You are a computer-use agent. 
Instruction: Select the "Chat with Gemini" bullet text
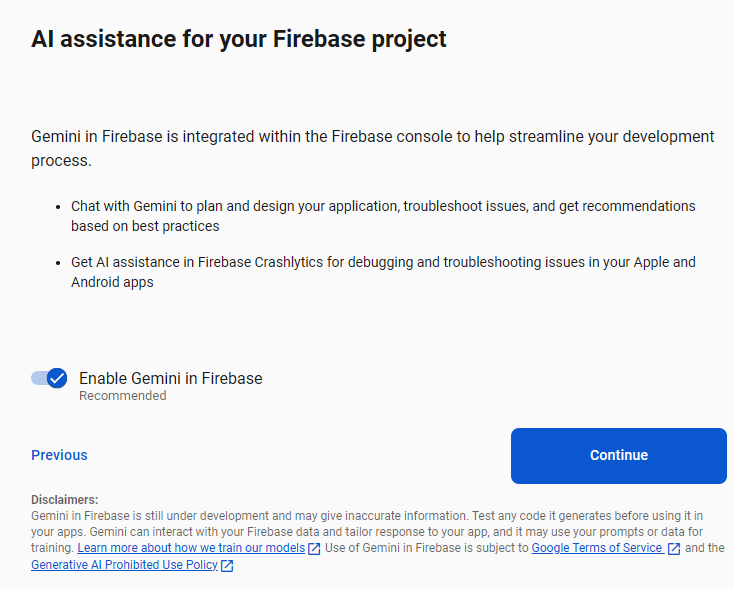383,216
